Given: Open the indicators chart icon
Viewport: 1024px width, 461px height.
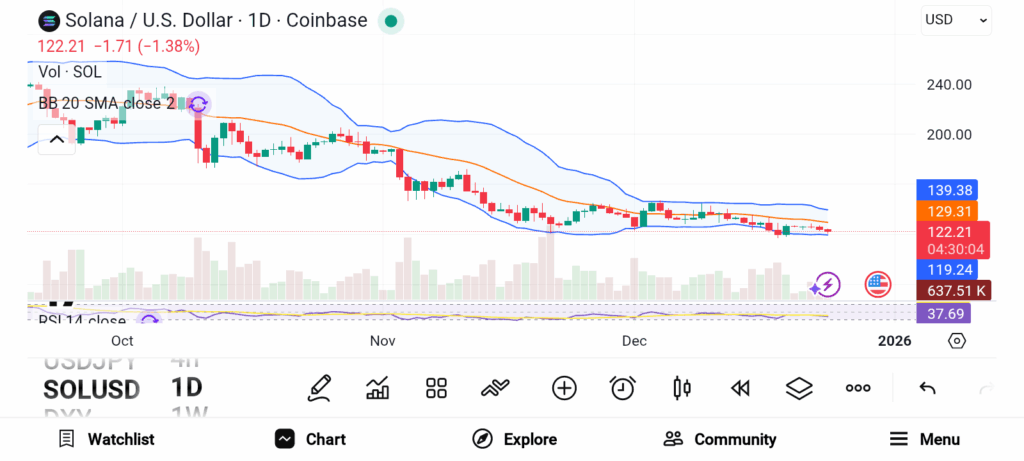Looking at the screenshot, I should click(x=378, y=388).
